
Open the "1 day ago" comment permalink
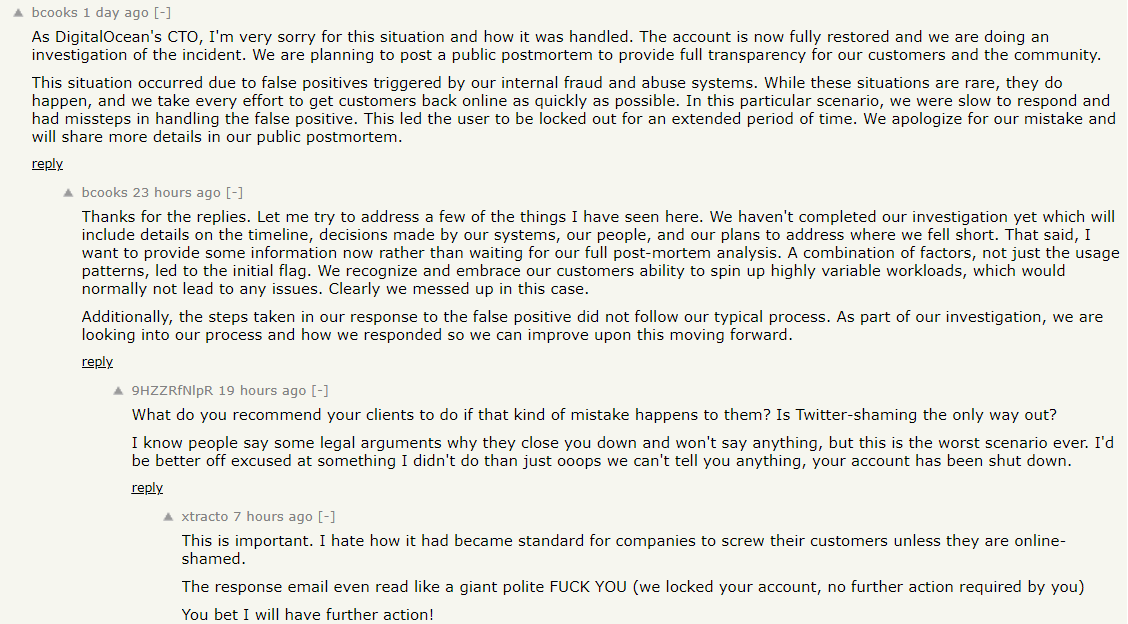click(x=115, y=13)
